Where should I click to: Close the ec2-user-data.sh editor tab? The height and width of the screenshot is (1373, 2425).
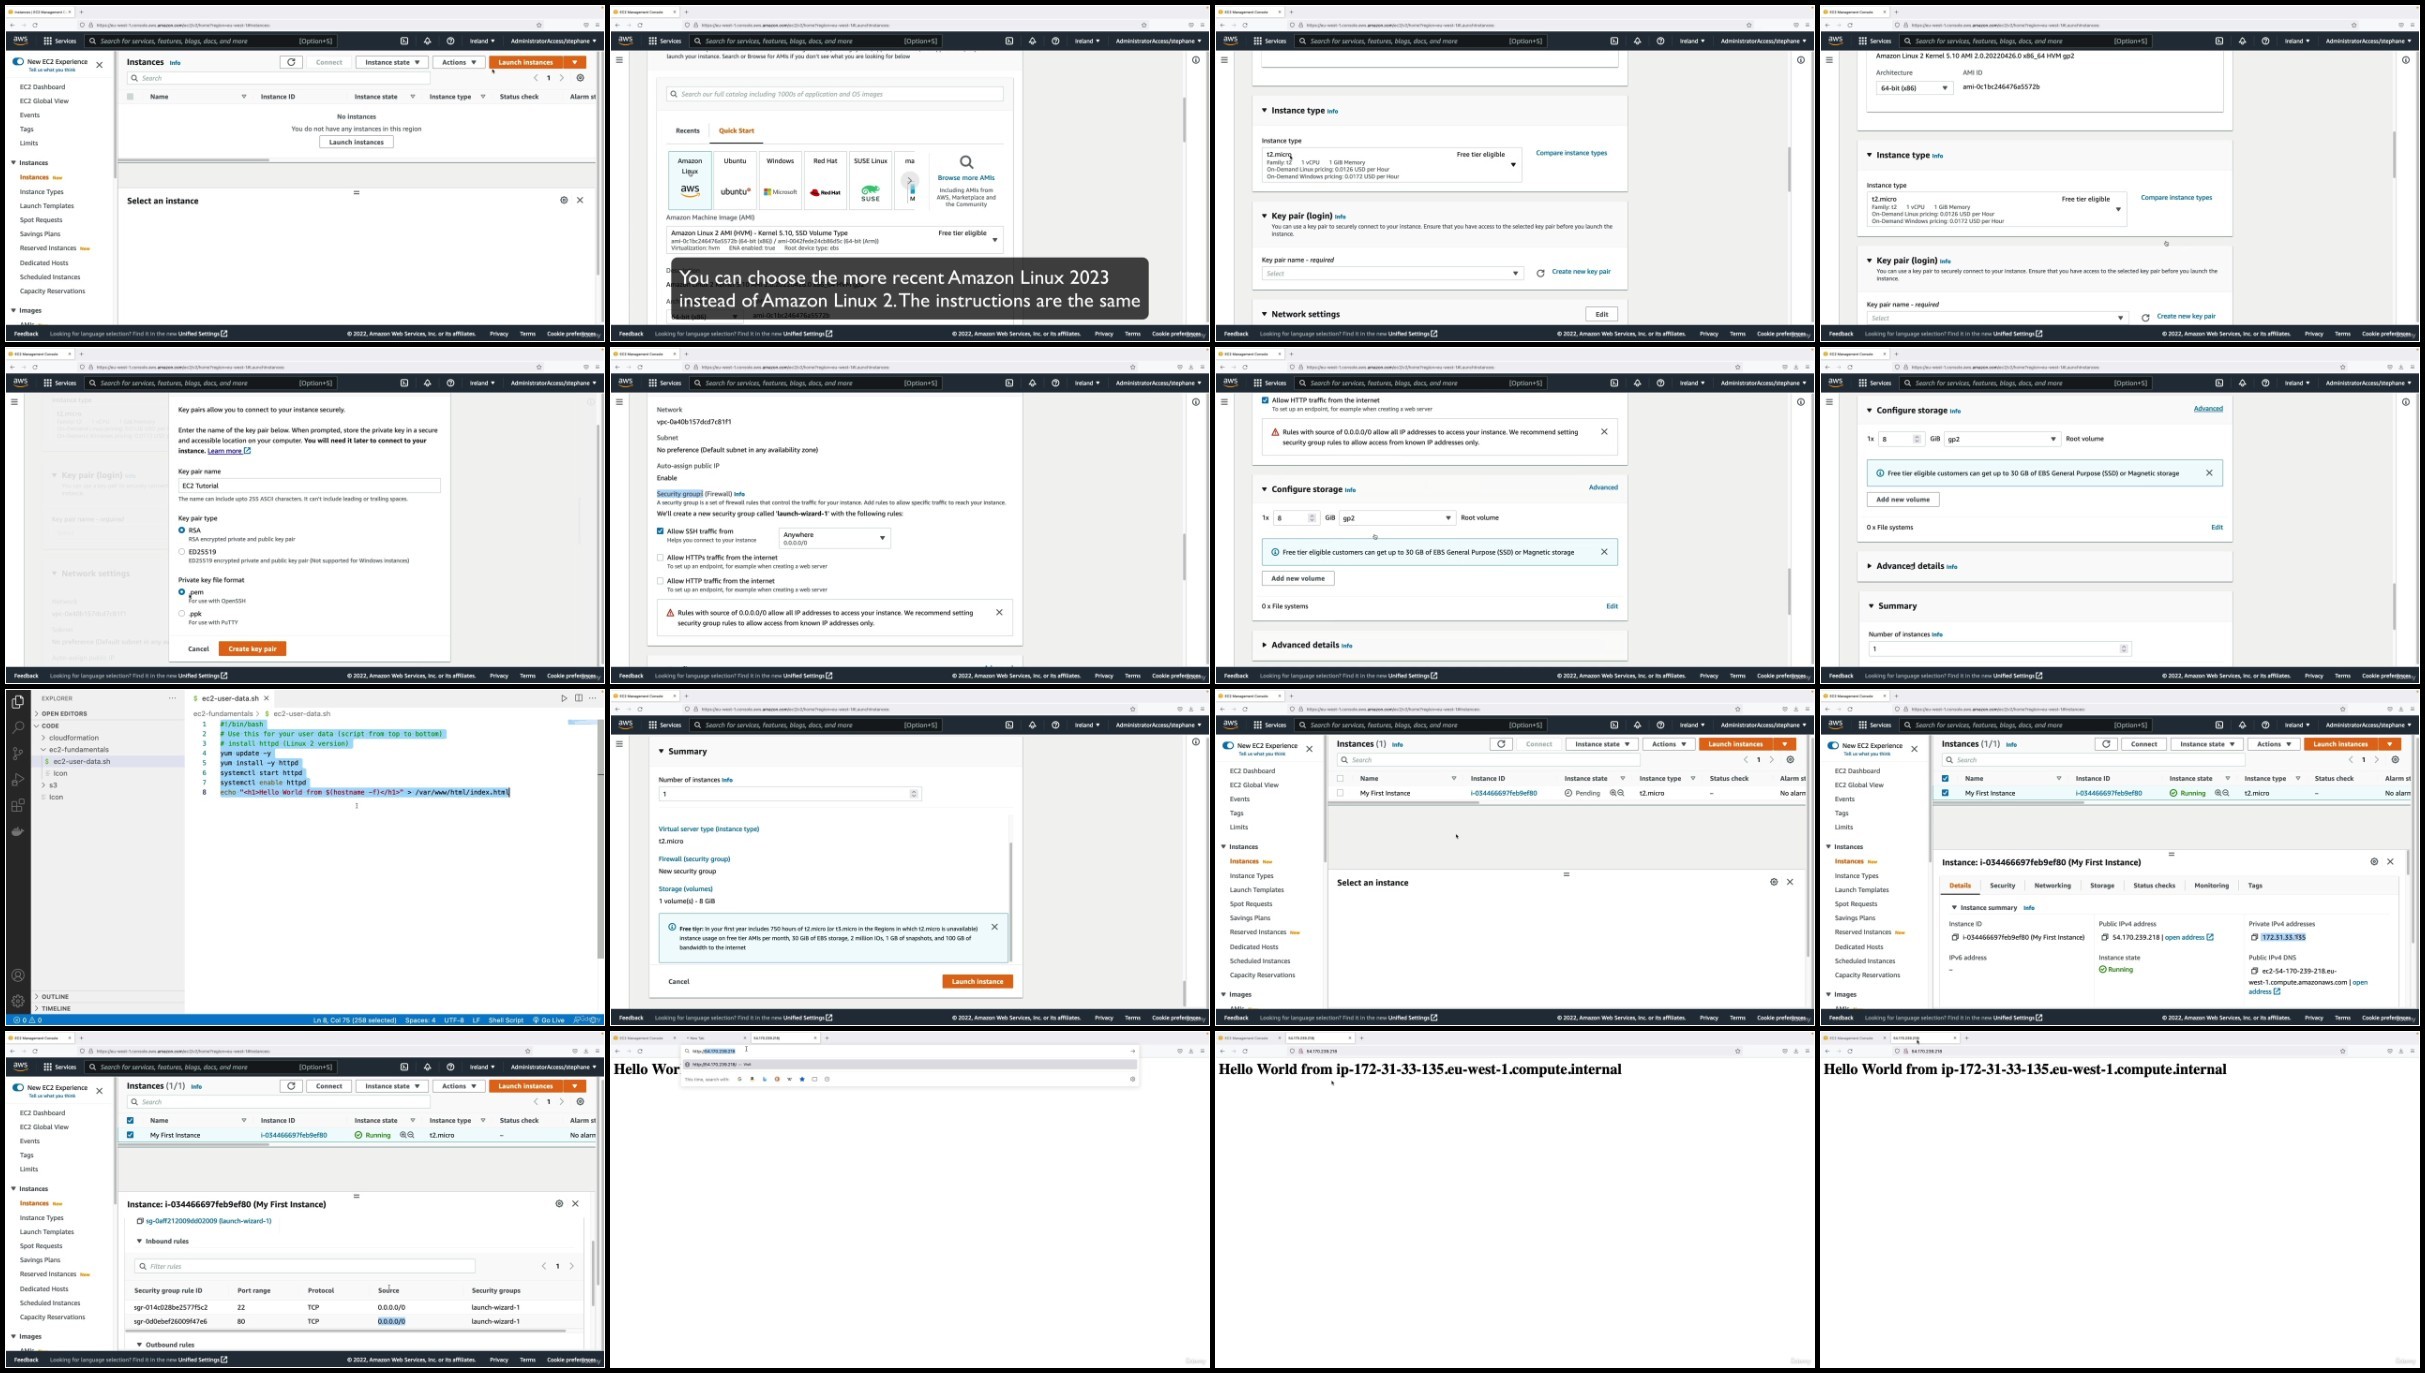click(267, 698)
